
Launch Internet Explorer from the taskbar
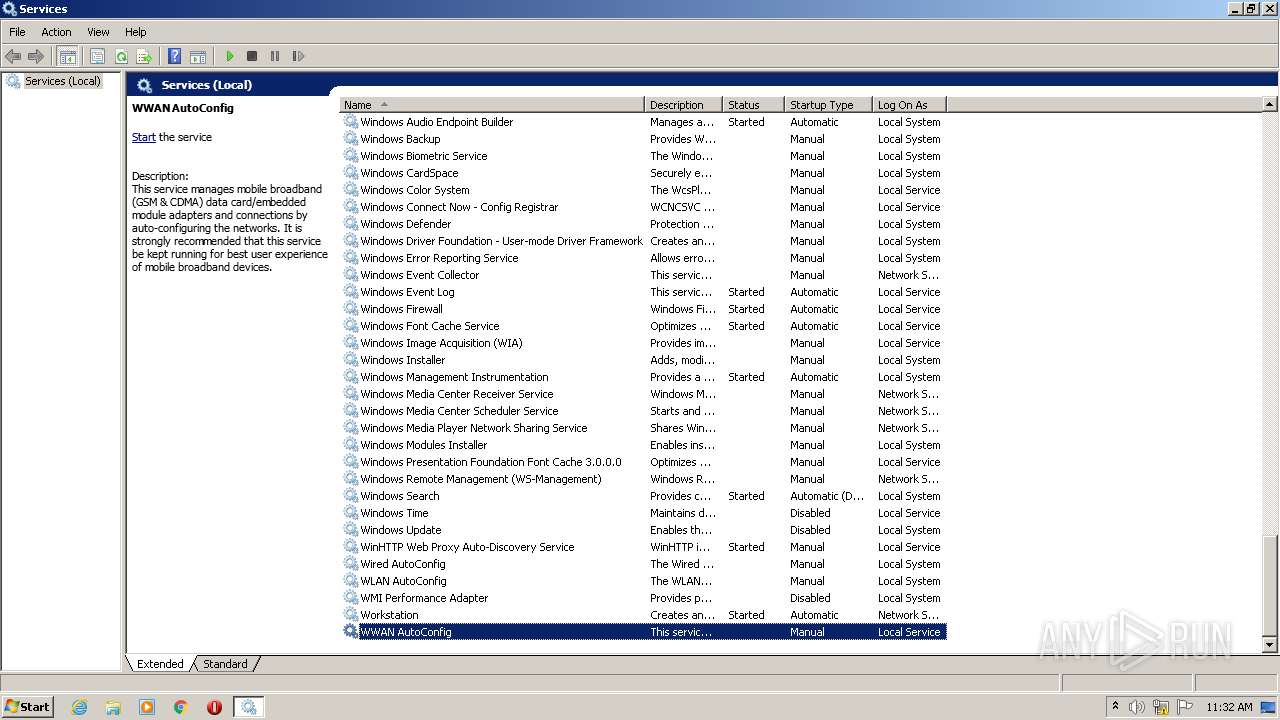pos(80,707)
